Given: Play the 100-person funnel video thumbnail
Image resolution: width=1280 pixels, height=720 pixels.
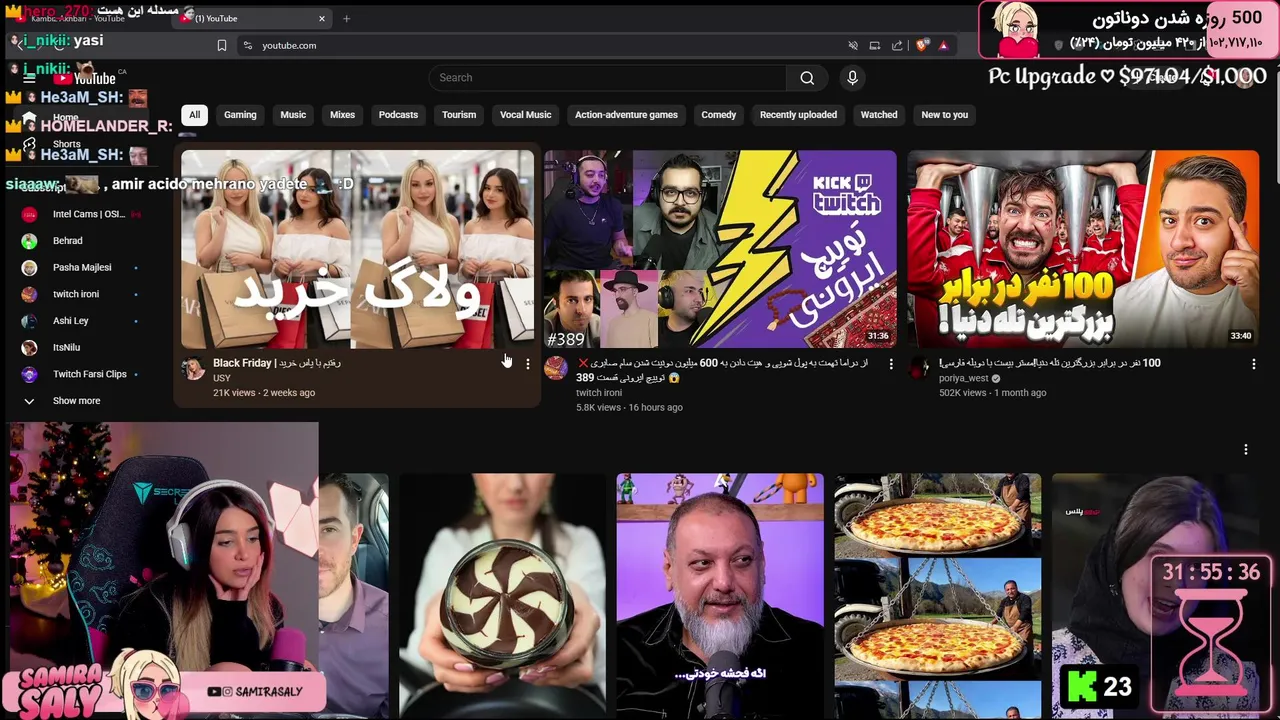Looking at the screenshot, I should coord(1083,249).
